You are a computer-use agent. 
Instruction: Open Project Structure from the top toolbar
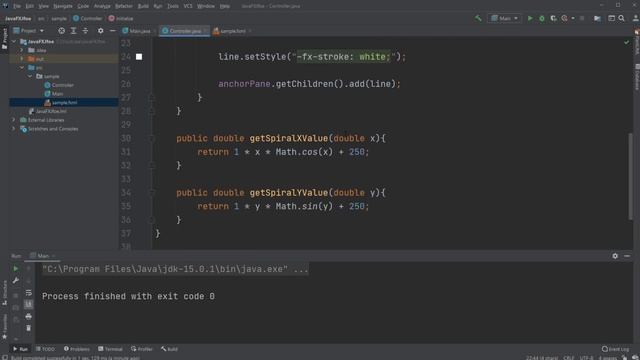[x=597, y=18]
